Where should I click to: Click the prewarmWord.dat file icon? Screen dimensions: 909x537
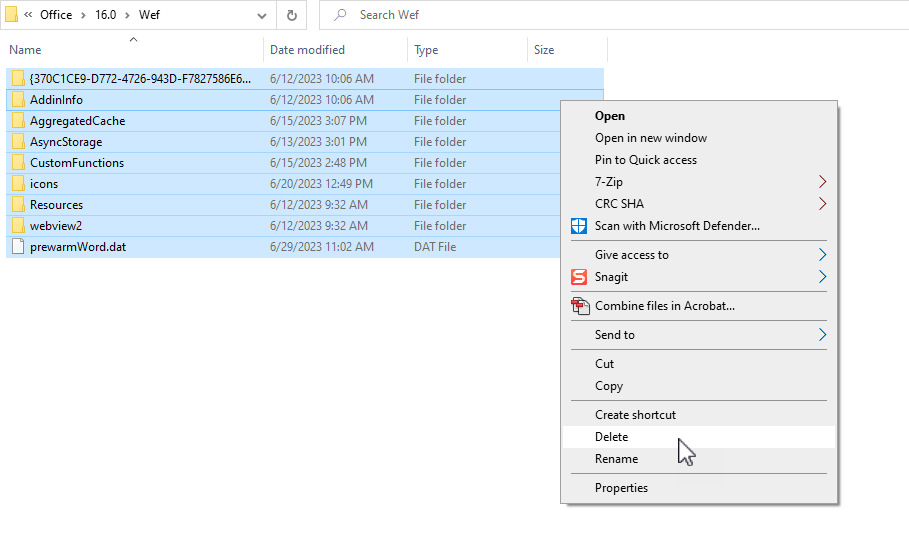pos(18,247)
